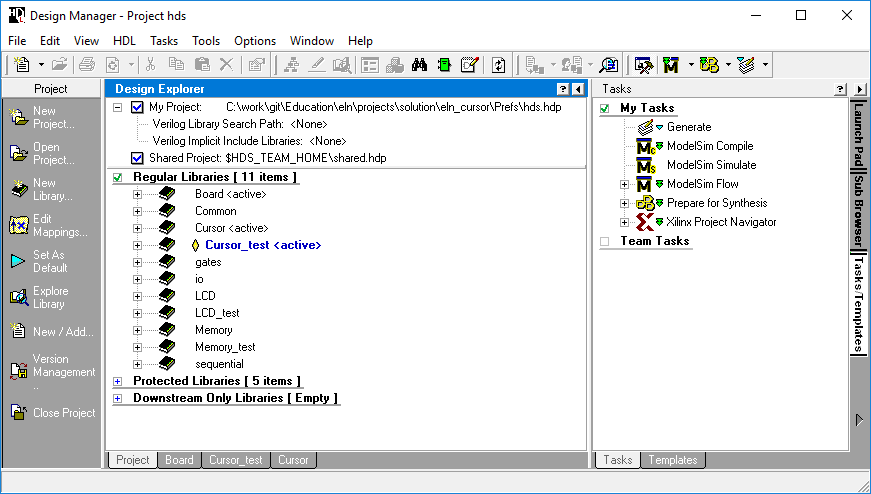Open Version Management from the sidebar
871x494 pixels.
point(18,371)
